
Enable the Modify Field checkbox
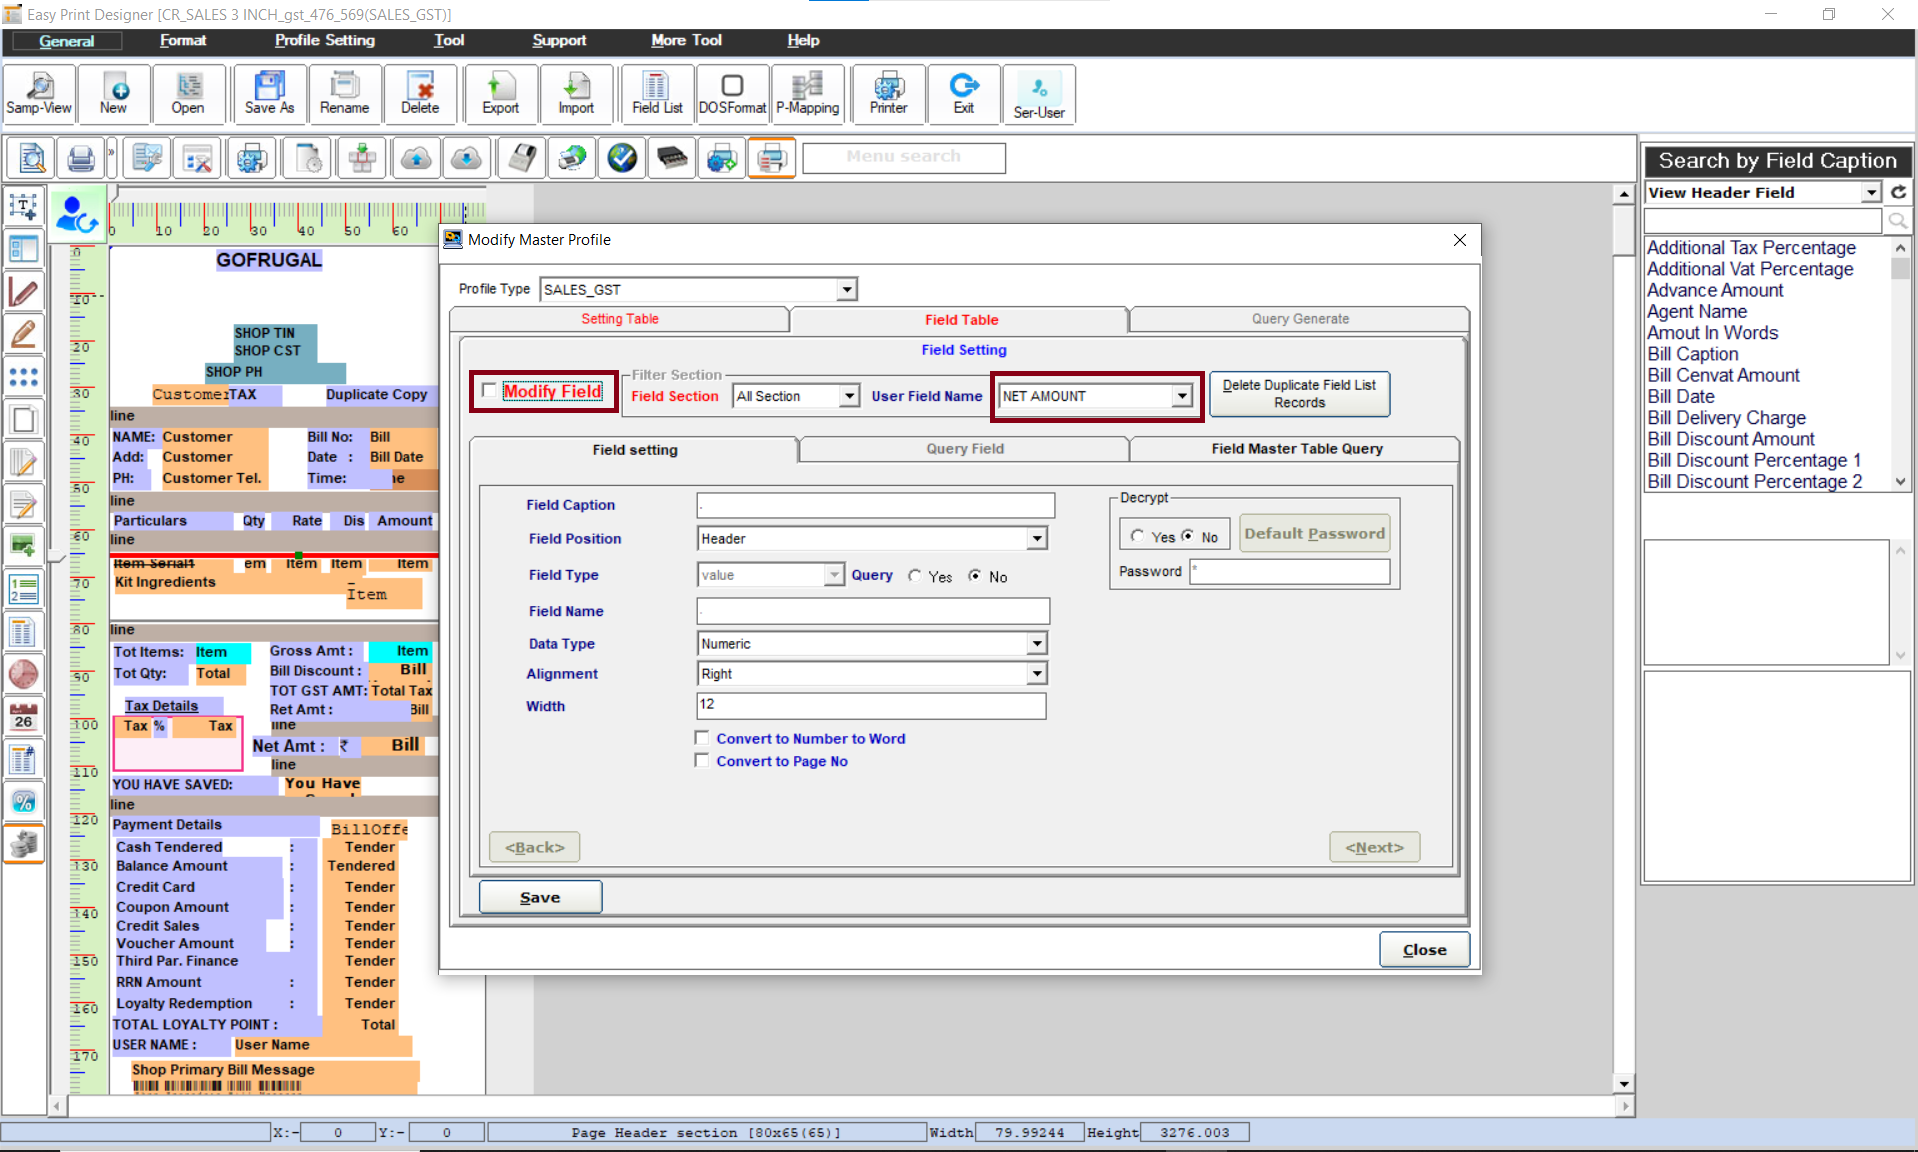pos(489,390)
